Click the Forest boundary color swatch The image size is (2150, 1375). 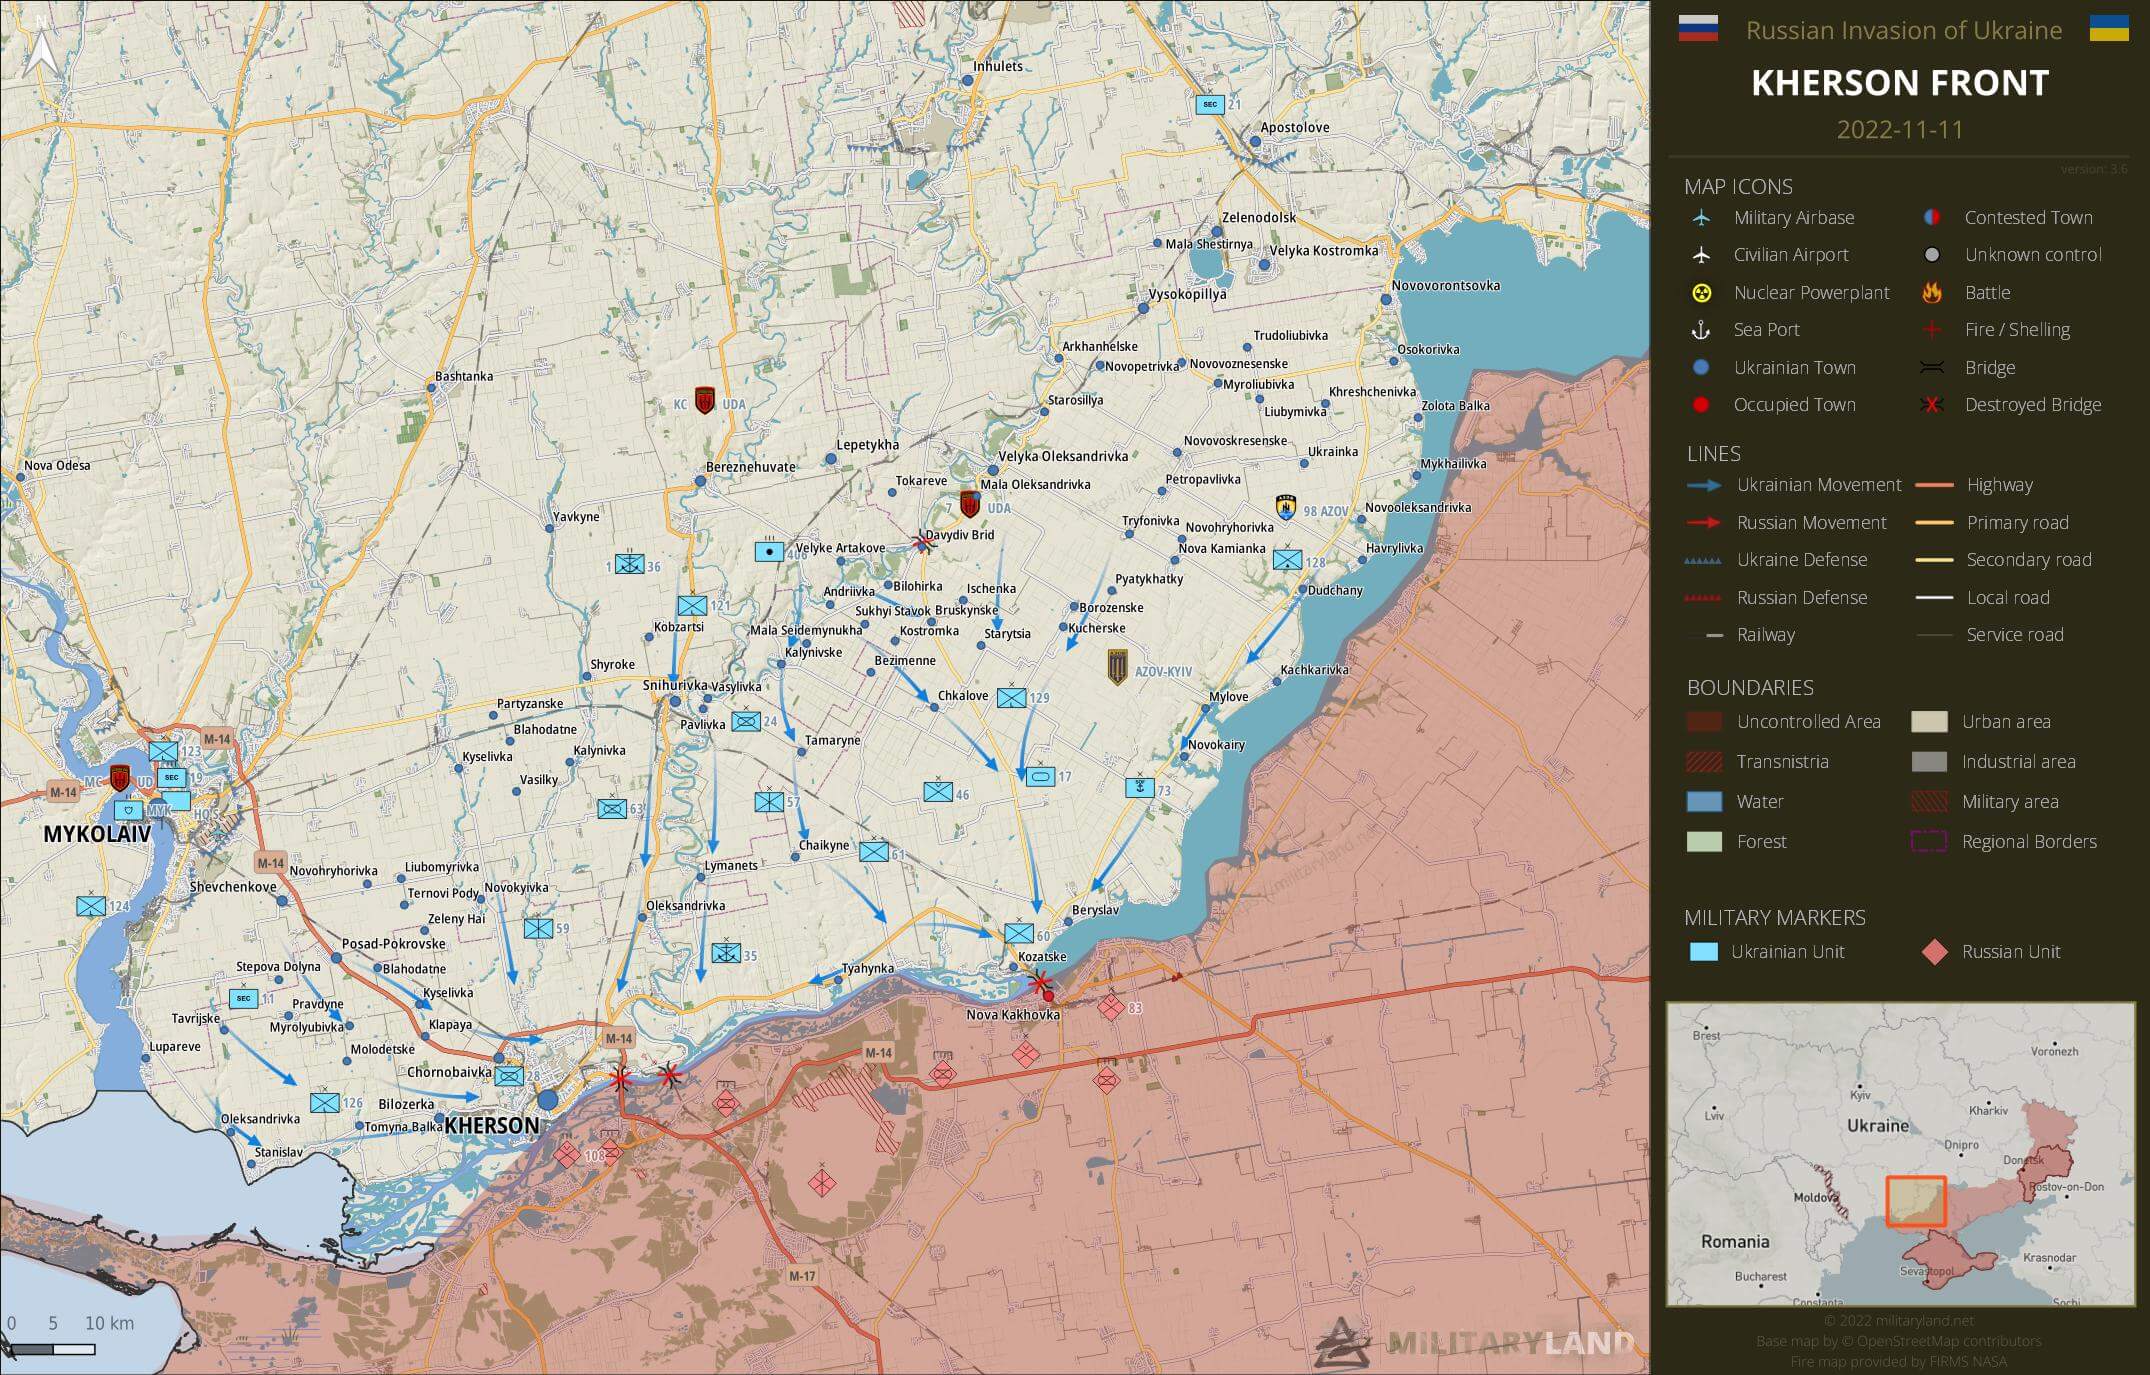point(1705,842)
